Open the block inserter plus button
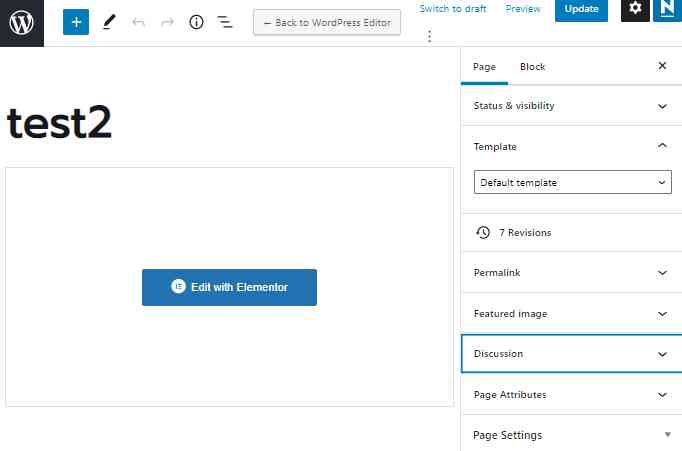 click(x=76, y=22)
